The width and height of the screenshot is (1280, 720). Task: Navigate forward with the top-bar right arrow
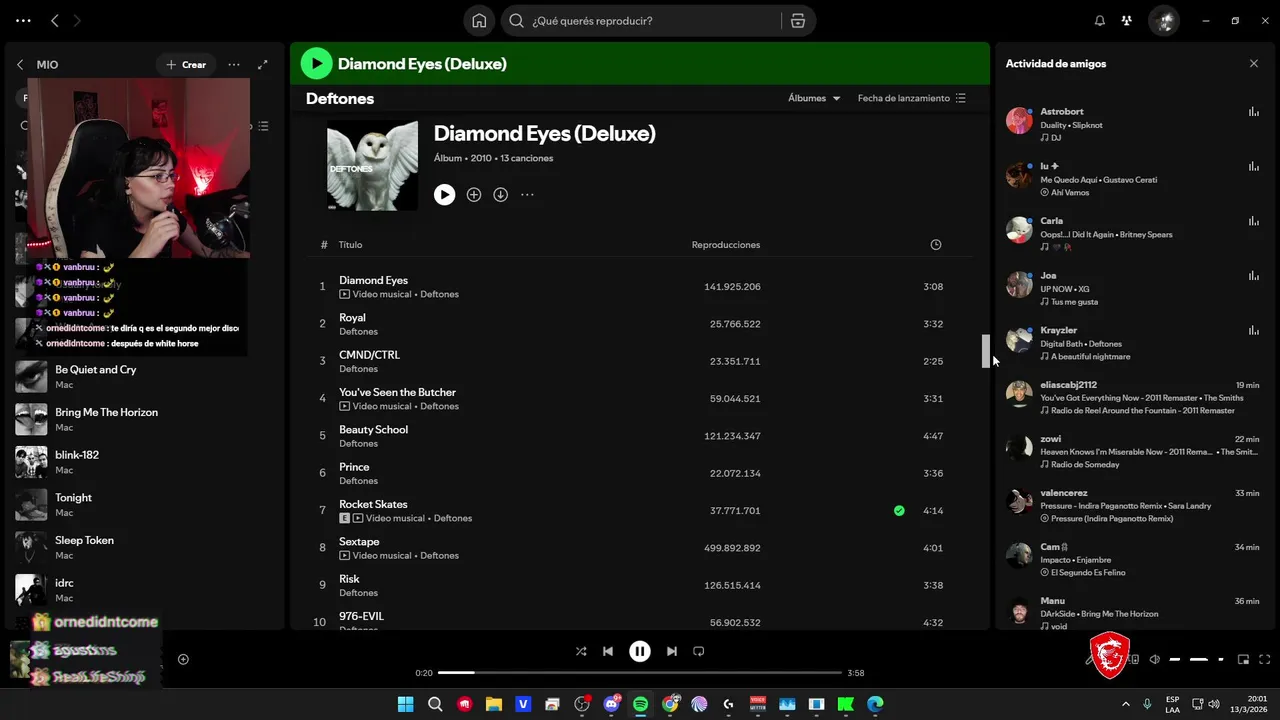pyautogui.click(x=77, y=21)
